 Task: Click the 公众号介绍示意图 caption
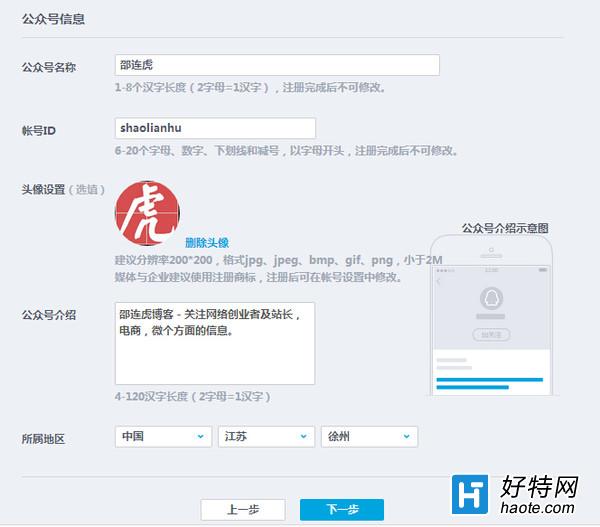(505, 228)
